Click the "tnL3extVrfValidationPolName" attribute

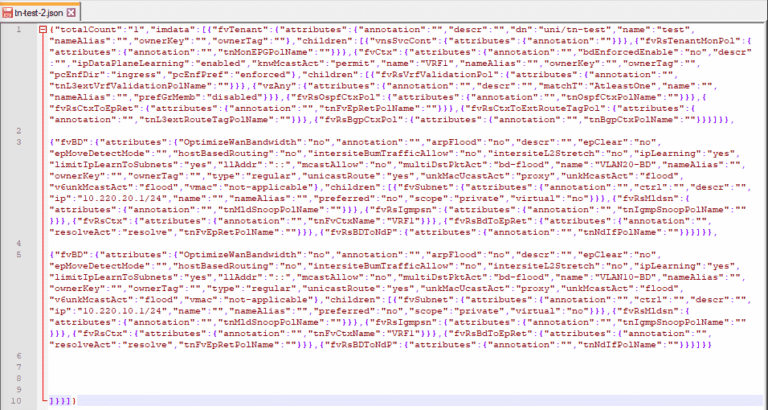point(131,86)
